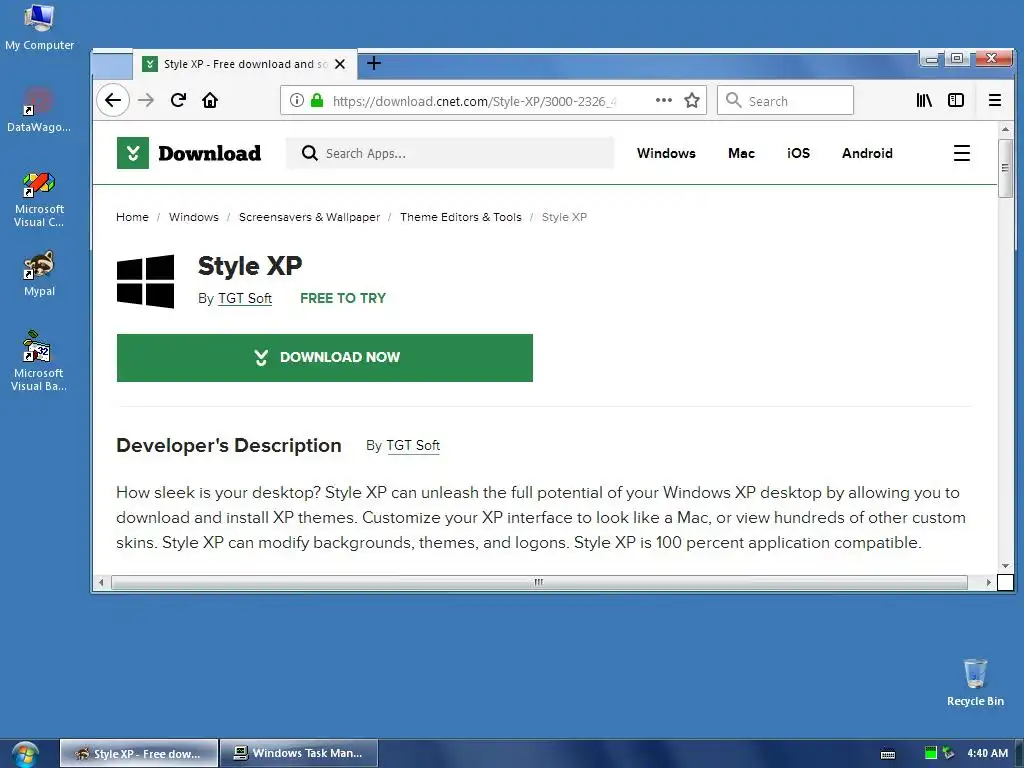Toggle the sidebar icon in browser toolbar
This screenshot has width=1024, height=768.
click(956, 101)
